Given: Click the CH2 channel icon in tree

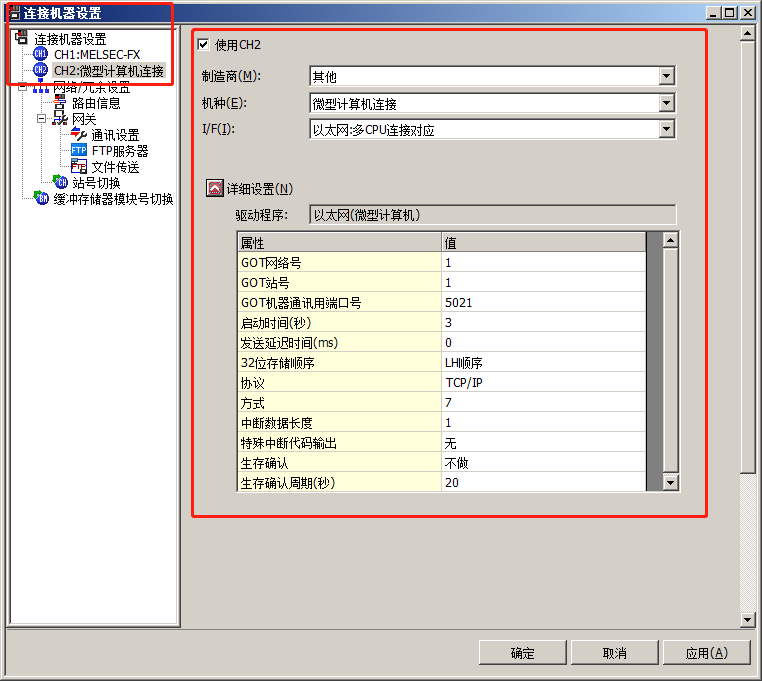Looking at the screenshot, I should pyautogui.click(x=41, y=70).
